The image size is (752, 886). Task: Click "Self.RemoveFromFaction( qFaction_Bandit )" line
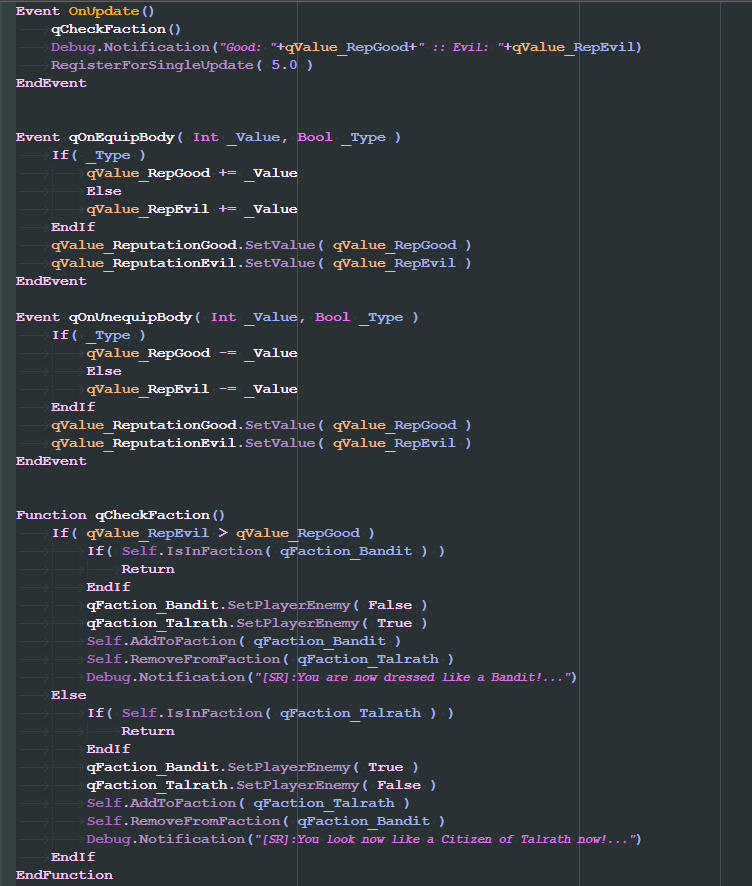(x=266, y=821)
